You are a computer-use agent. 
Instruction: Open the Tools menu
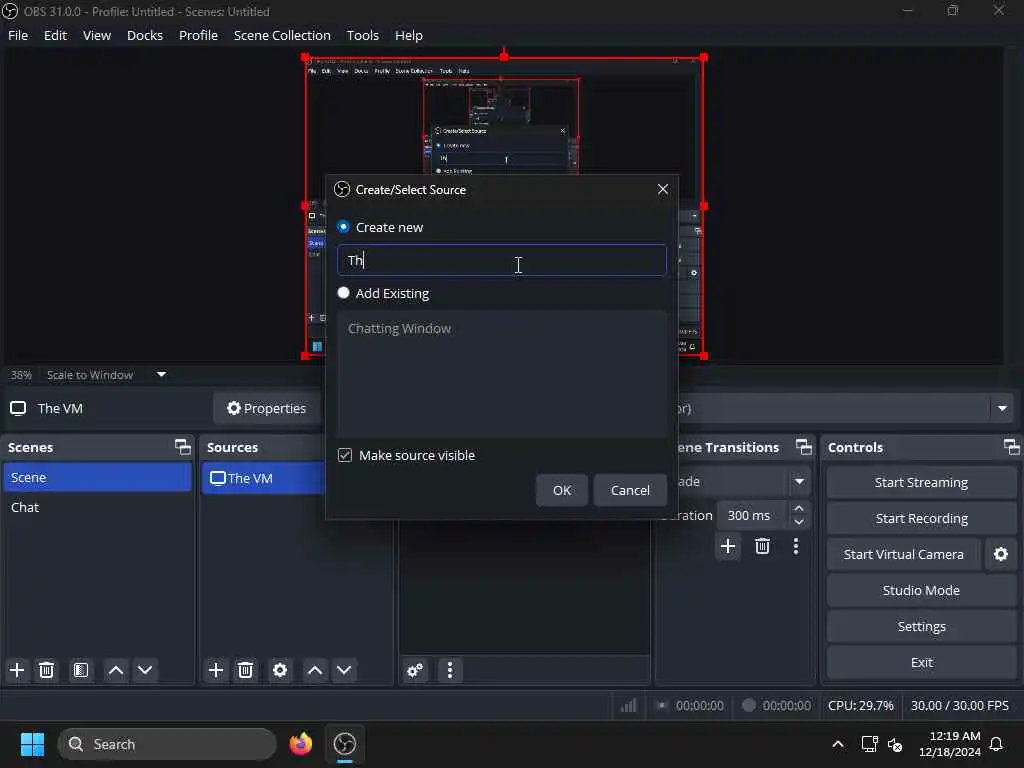362,35
